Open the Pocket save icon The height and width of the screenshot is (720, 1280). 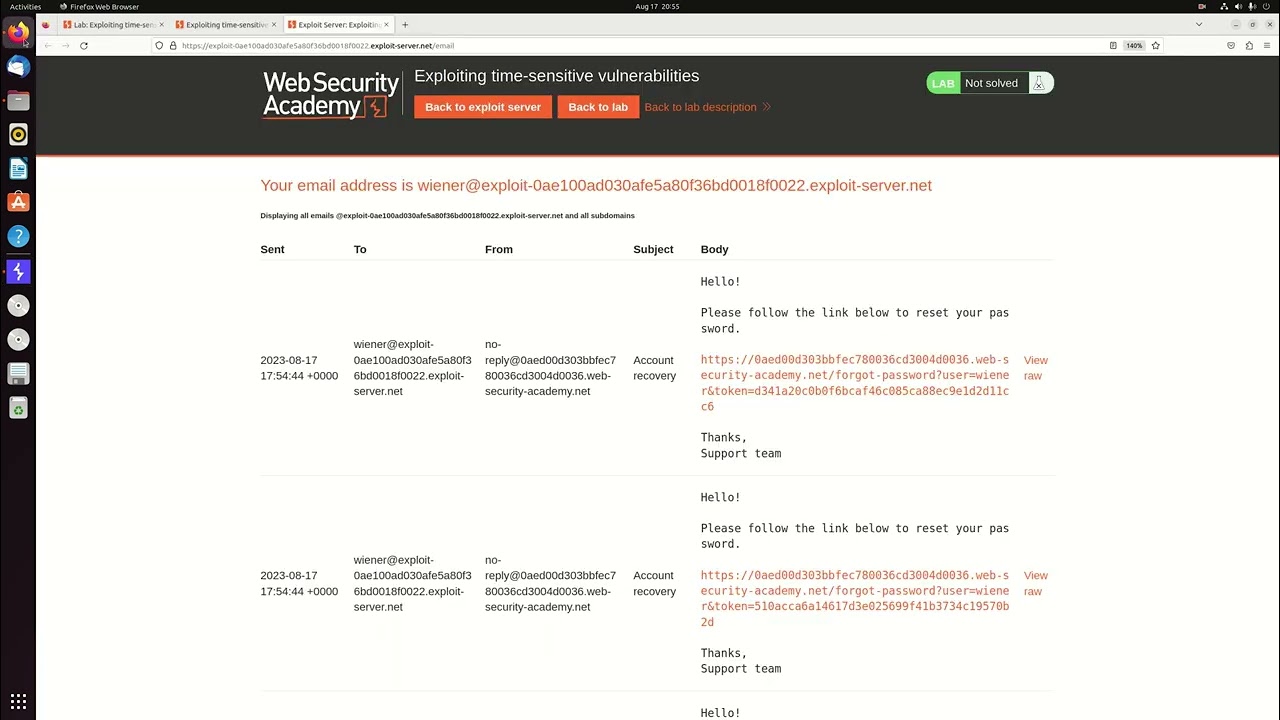coord(1231,45)
